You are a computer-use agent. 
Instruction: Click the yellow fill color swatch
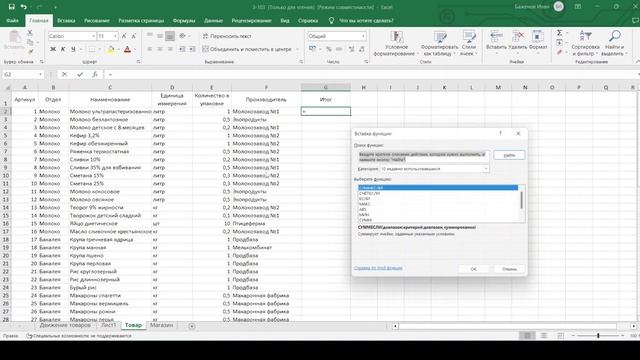(111, 49)
